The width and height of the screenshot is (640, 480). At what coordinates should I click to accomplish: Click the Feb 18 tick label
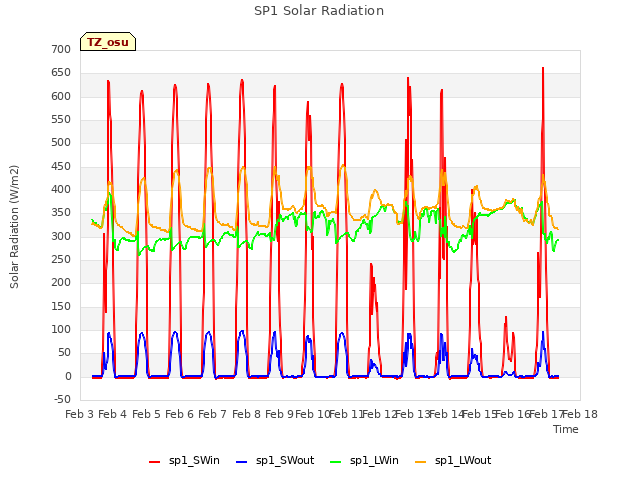580,414
